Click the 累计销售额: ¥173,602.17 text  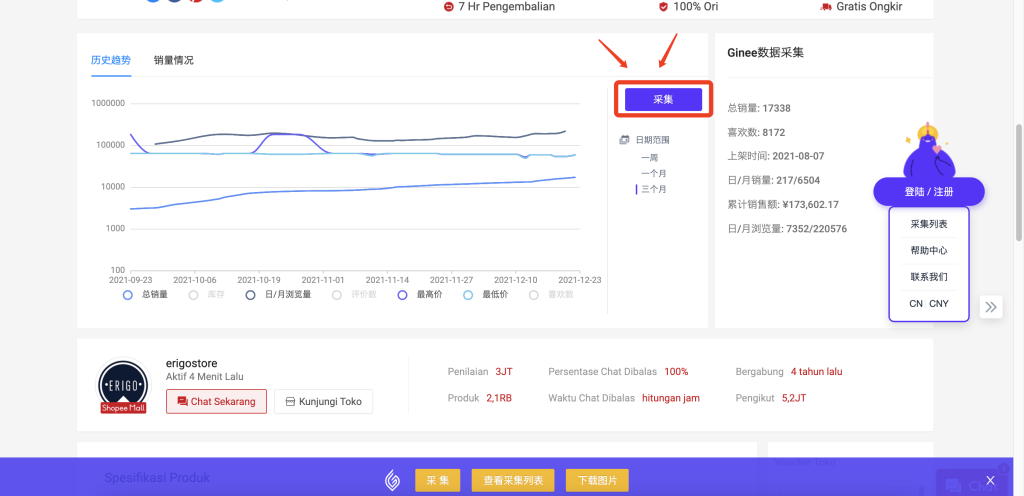click(x=784, y=204)
